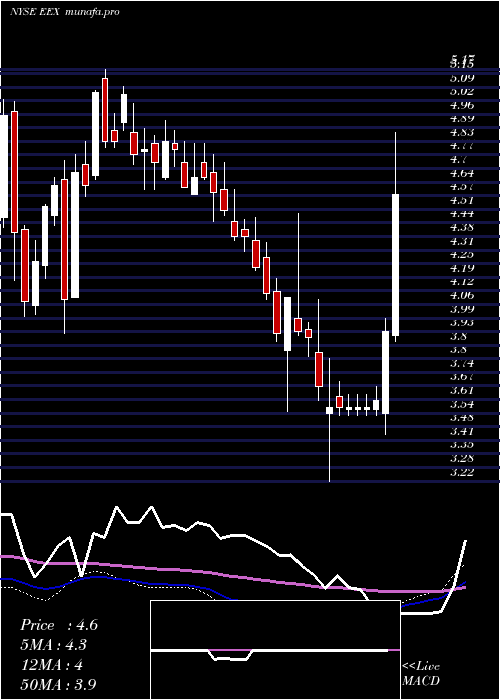Screen dimensions: 500x700
Task: Click the 3.61 price axis label
Action: [462, 391]
